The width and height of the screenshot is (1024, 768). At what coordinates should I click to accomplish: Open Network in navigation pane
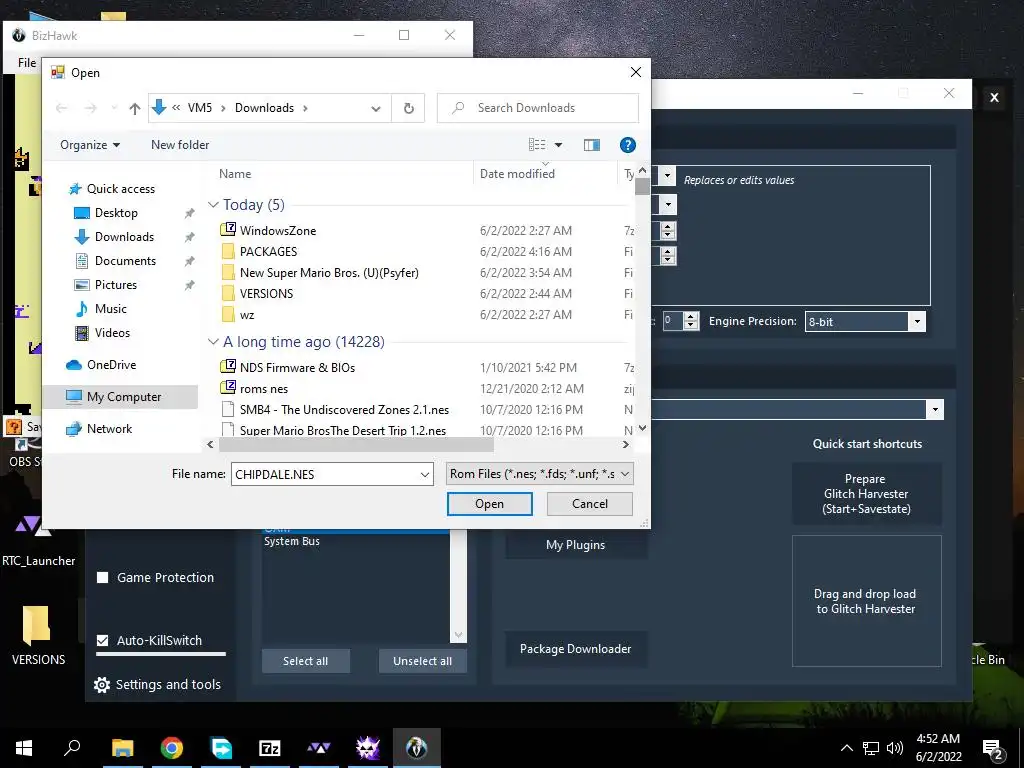click(109, 429)
